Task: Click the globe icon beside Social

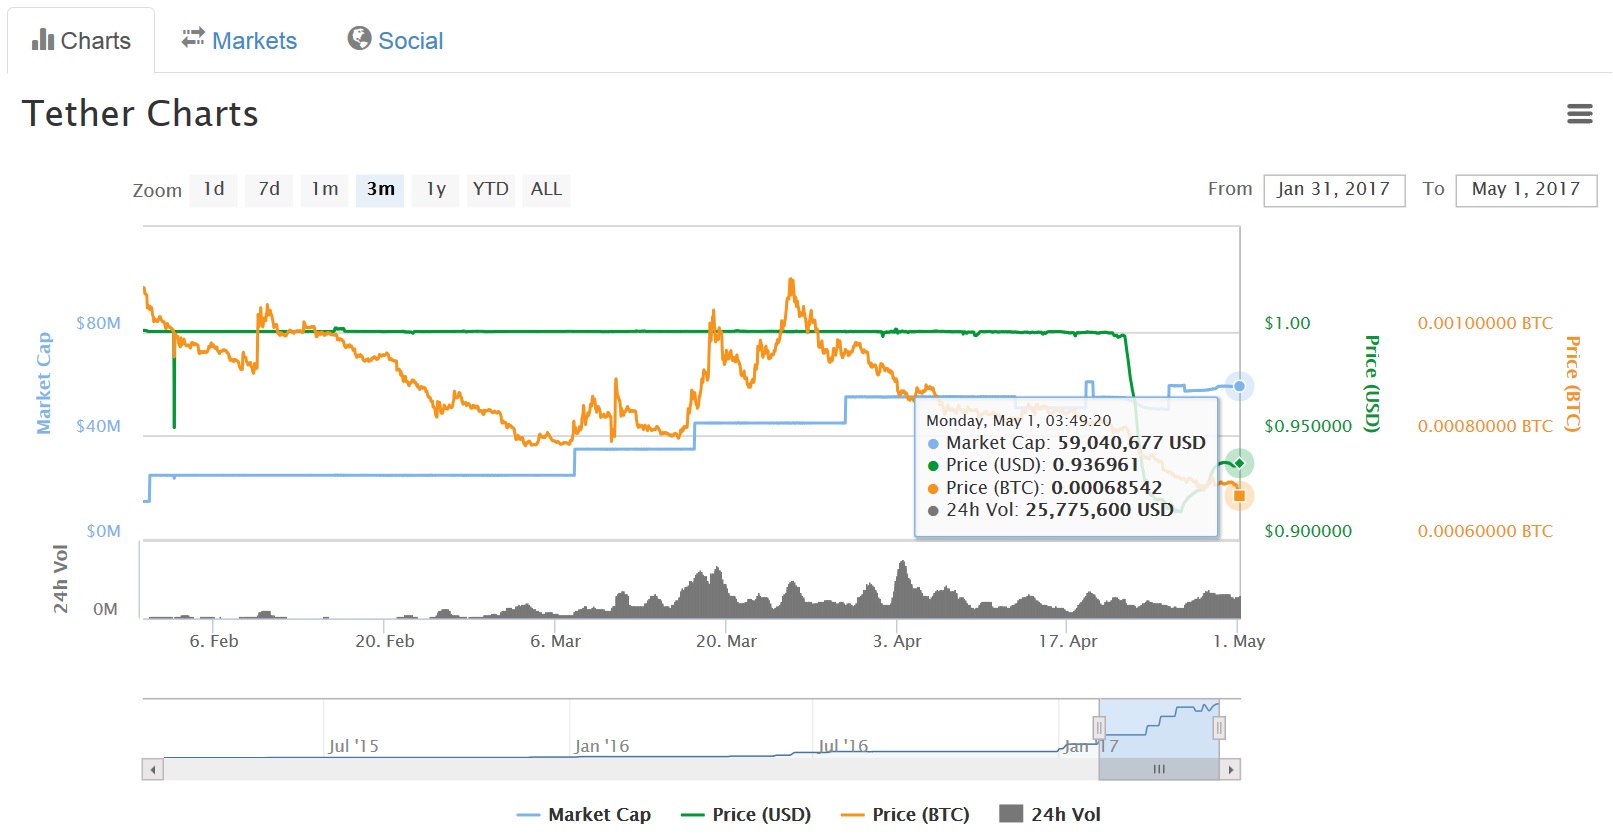Action: tap(359, 38)
